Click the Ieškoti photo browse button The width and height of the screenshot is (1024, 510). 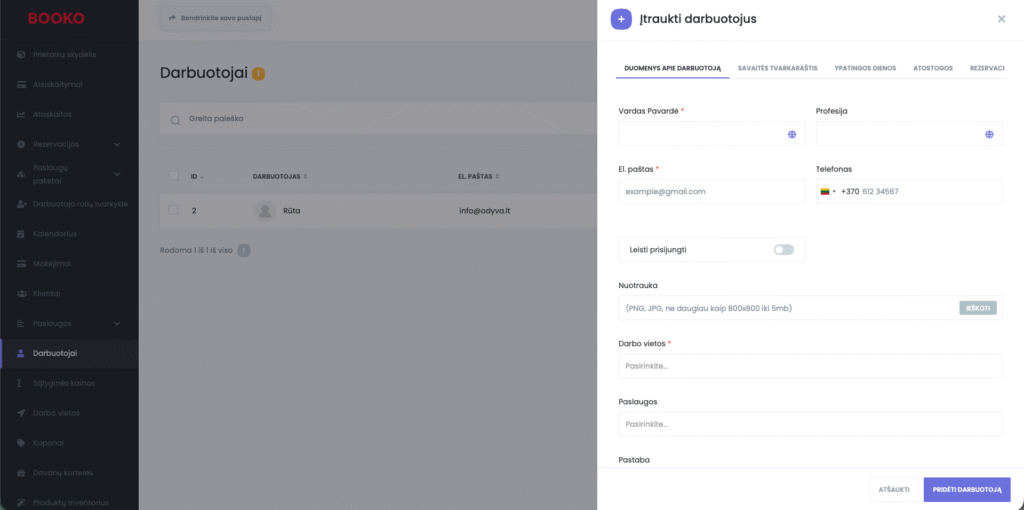point(978,308)
